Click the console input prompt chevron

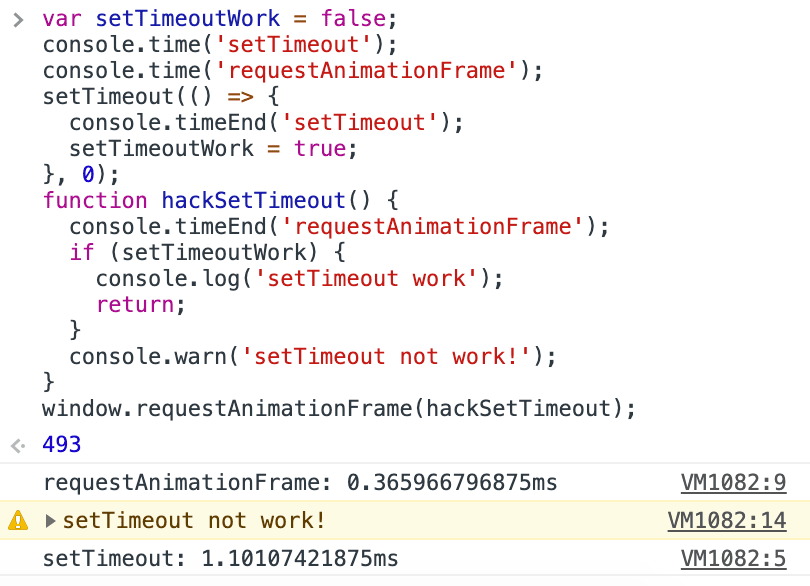tap(18, 20)
